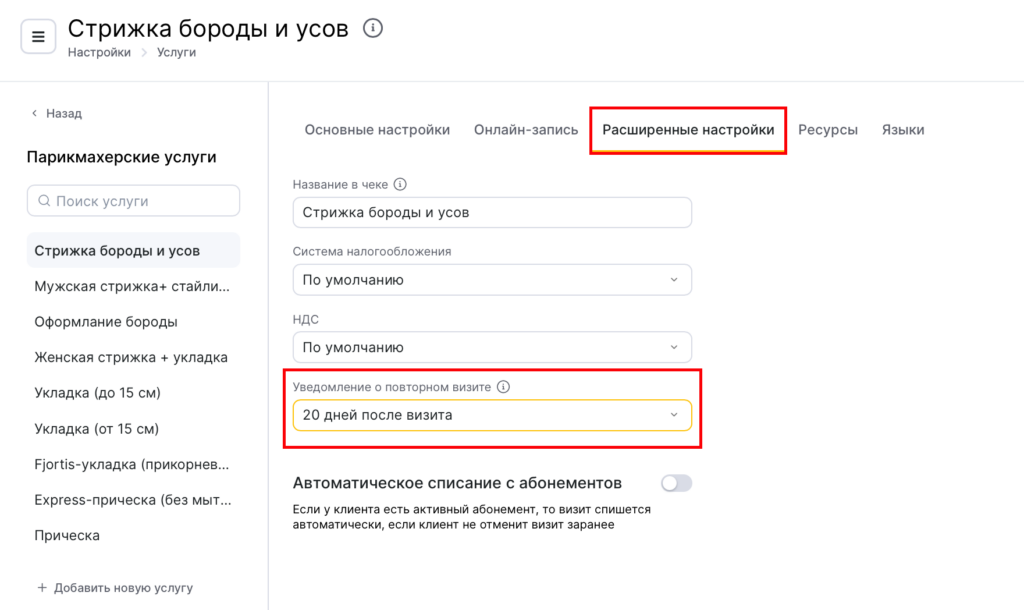
Task: Click the plus icon to add service
Action: pyautogui.click(x=42, y=588)
